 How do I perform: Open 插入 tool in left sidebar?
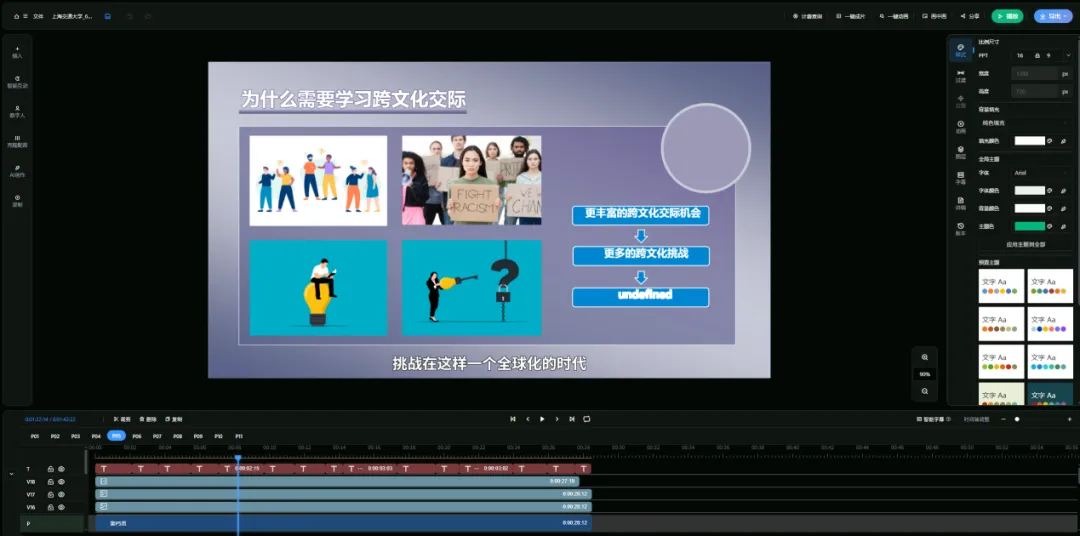pyautogui.click(x=17, y=52)
